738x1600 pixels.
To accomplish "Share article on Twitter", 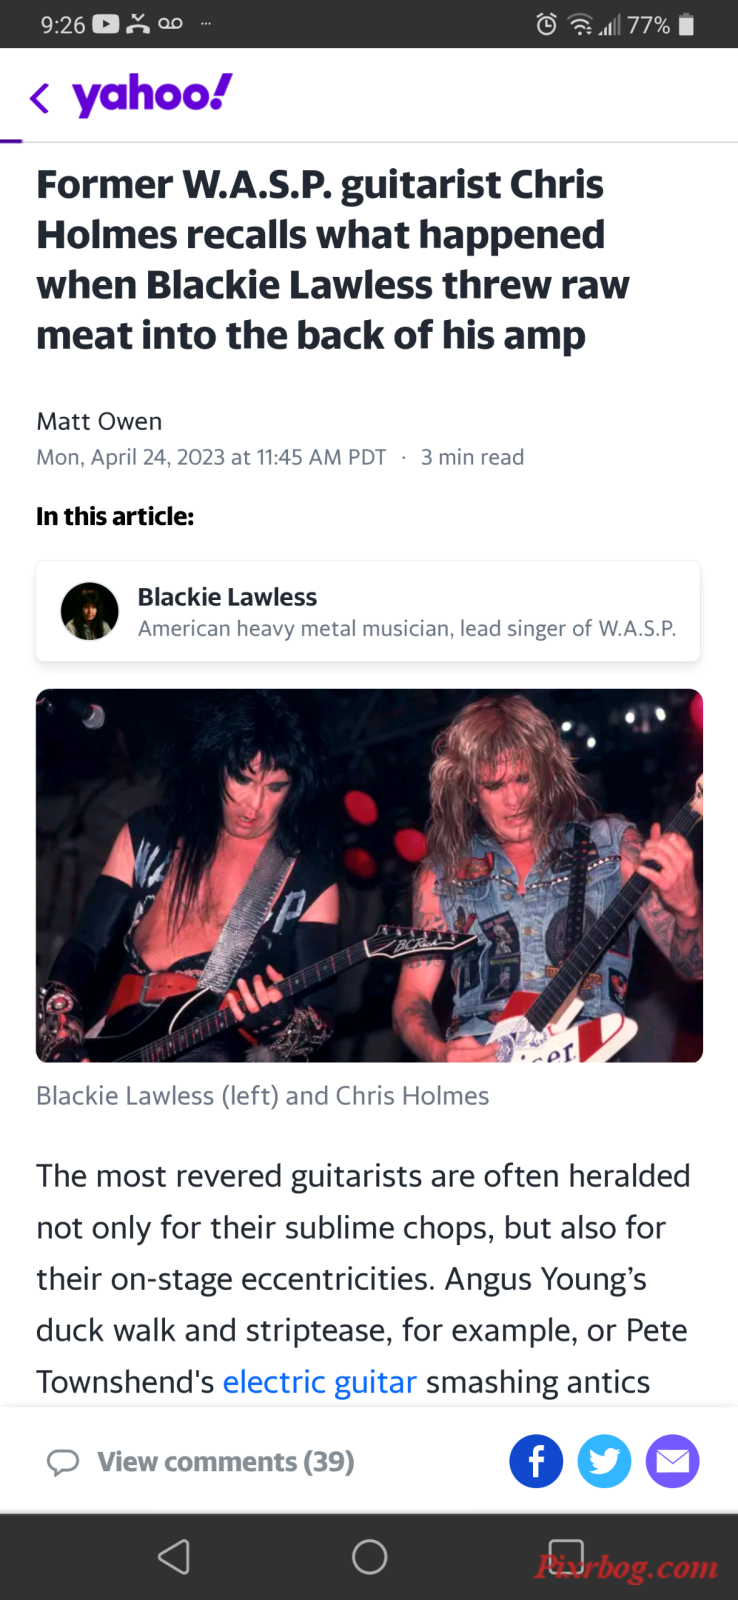I will coord(604,1461).
